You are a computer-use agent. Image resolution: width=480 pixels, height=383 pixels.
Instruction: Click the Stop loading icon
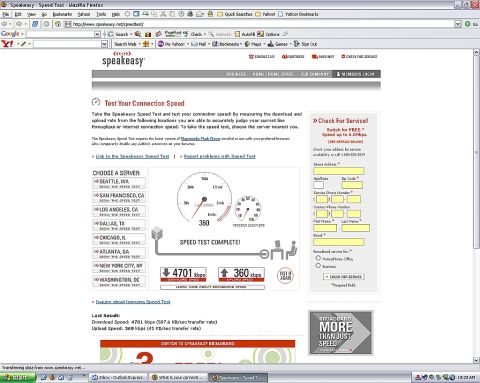(x=46, y=24)
